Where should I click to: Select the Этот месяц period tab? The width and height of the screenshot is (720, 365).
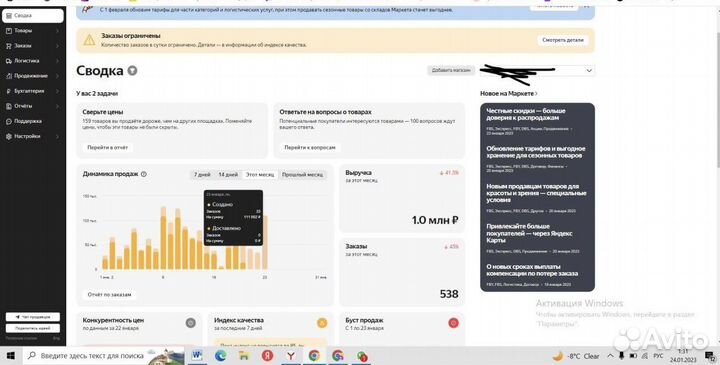(260, 174)
